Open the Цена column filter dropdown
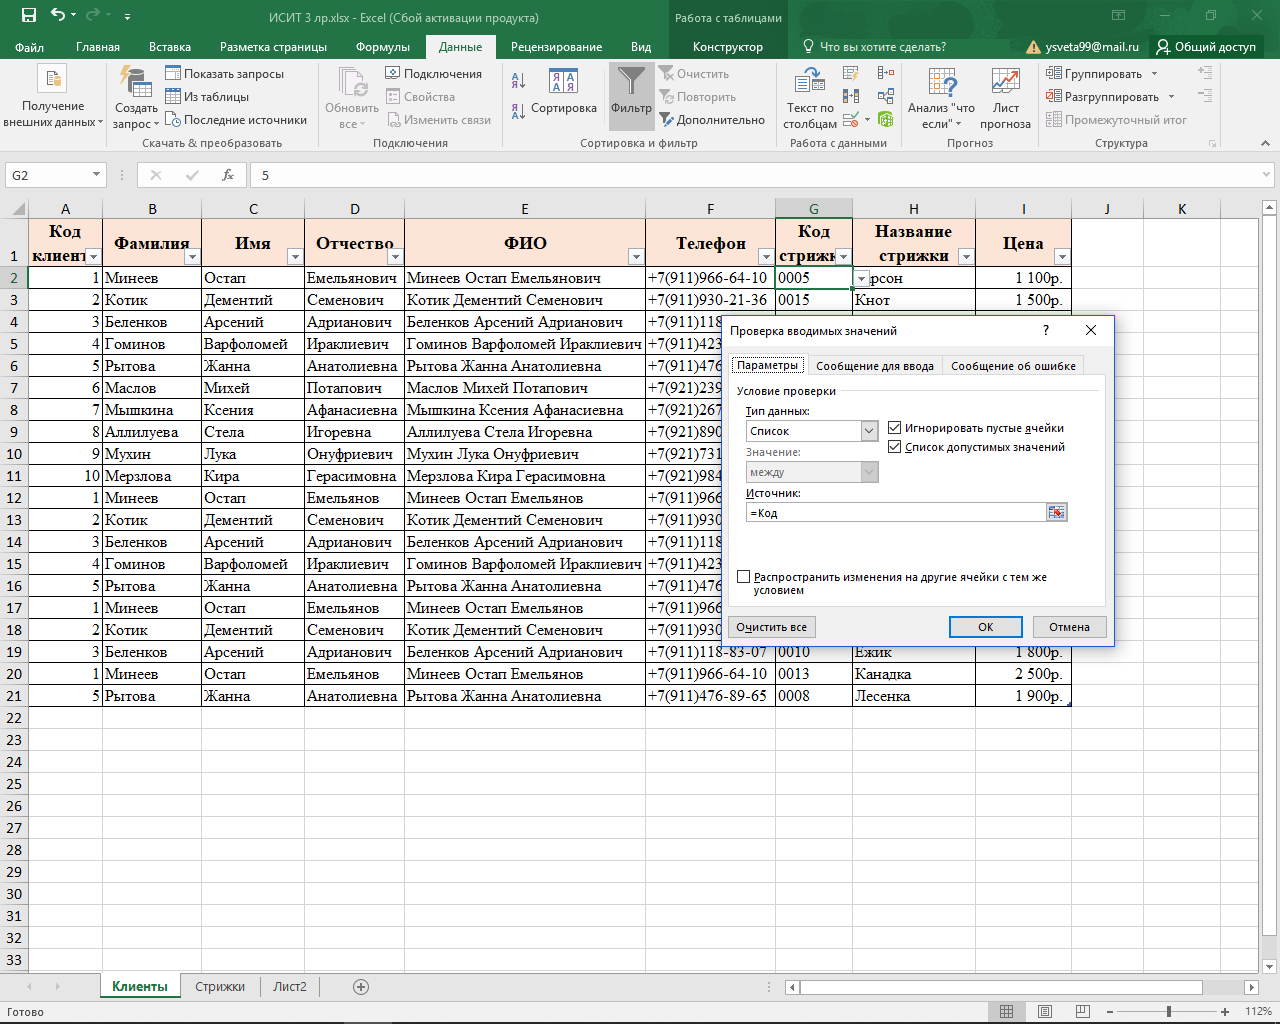1280x1024 pixels. click(1062, 257)
